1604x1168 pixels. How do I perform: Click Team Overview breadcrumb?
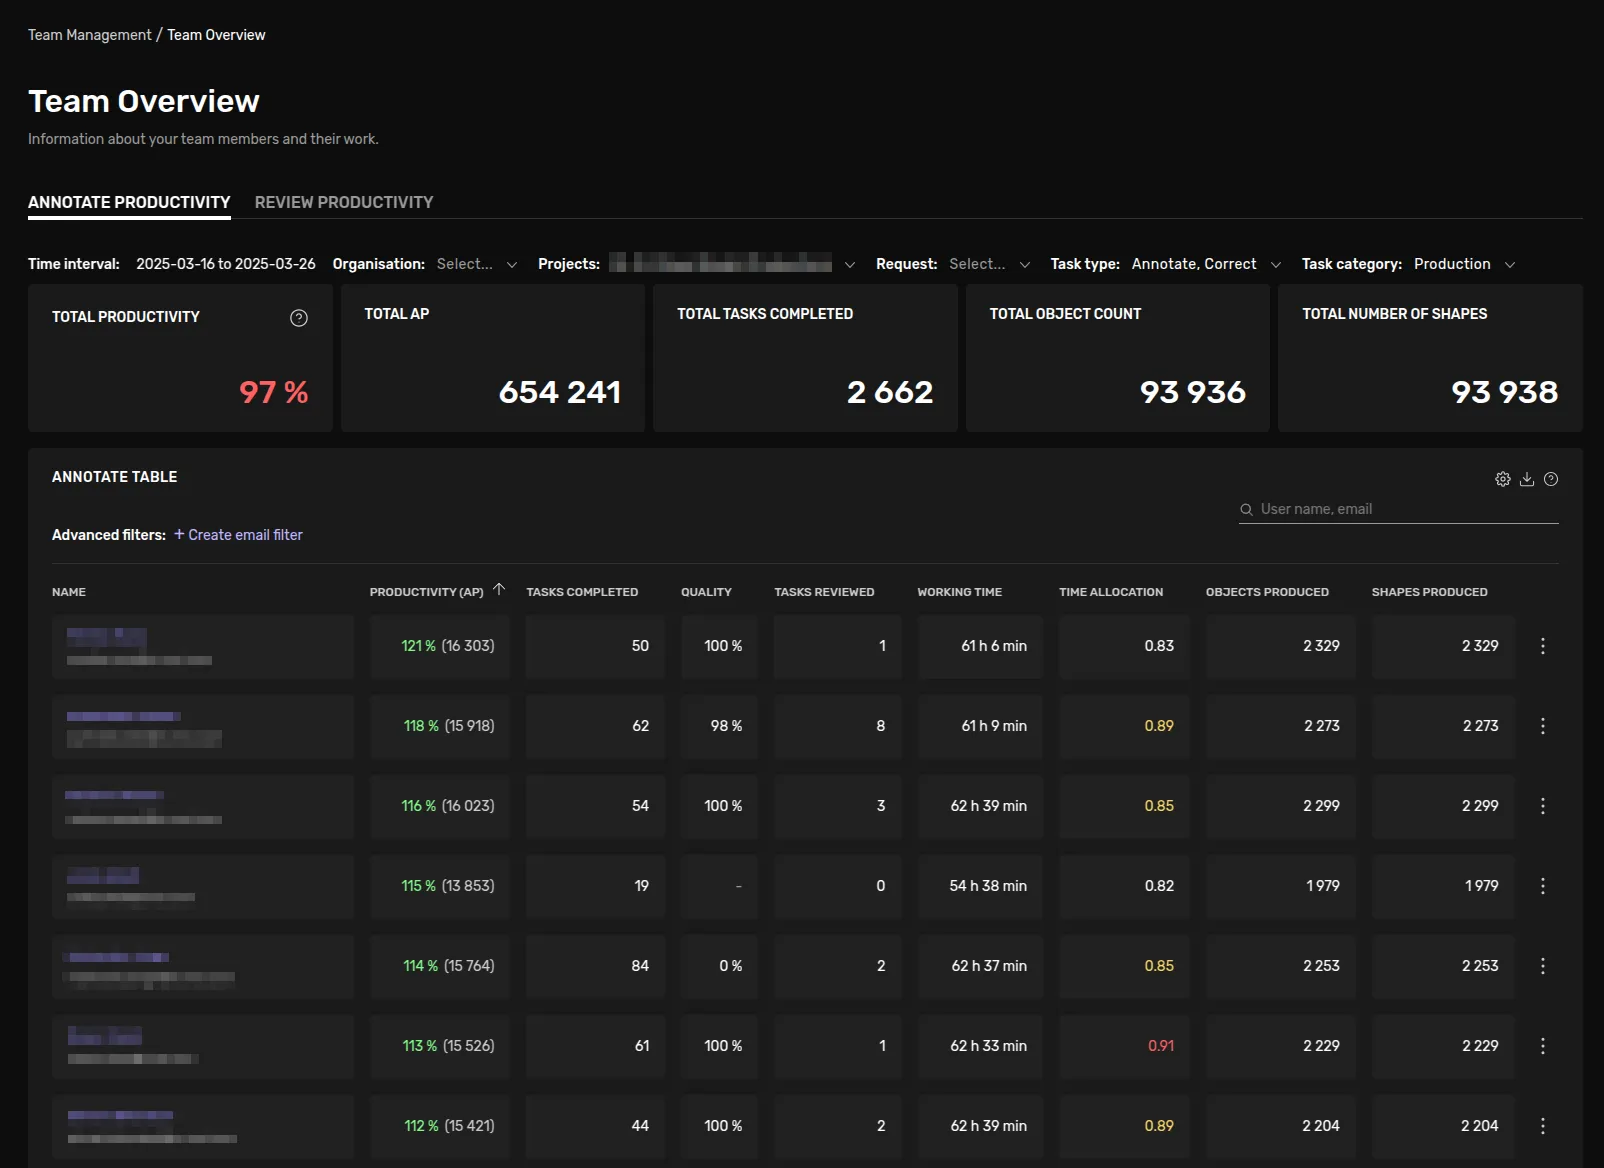coord(216,35)
